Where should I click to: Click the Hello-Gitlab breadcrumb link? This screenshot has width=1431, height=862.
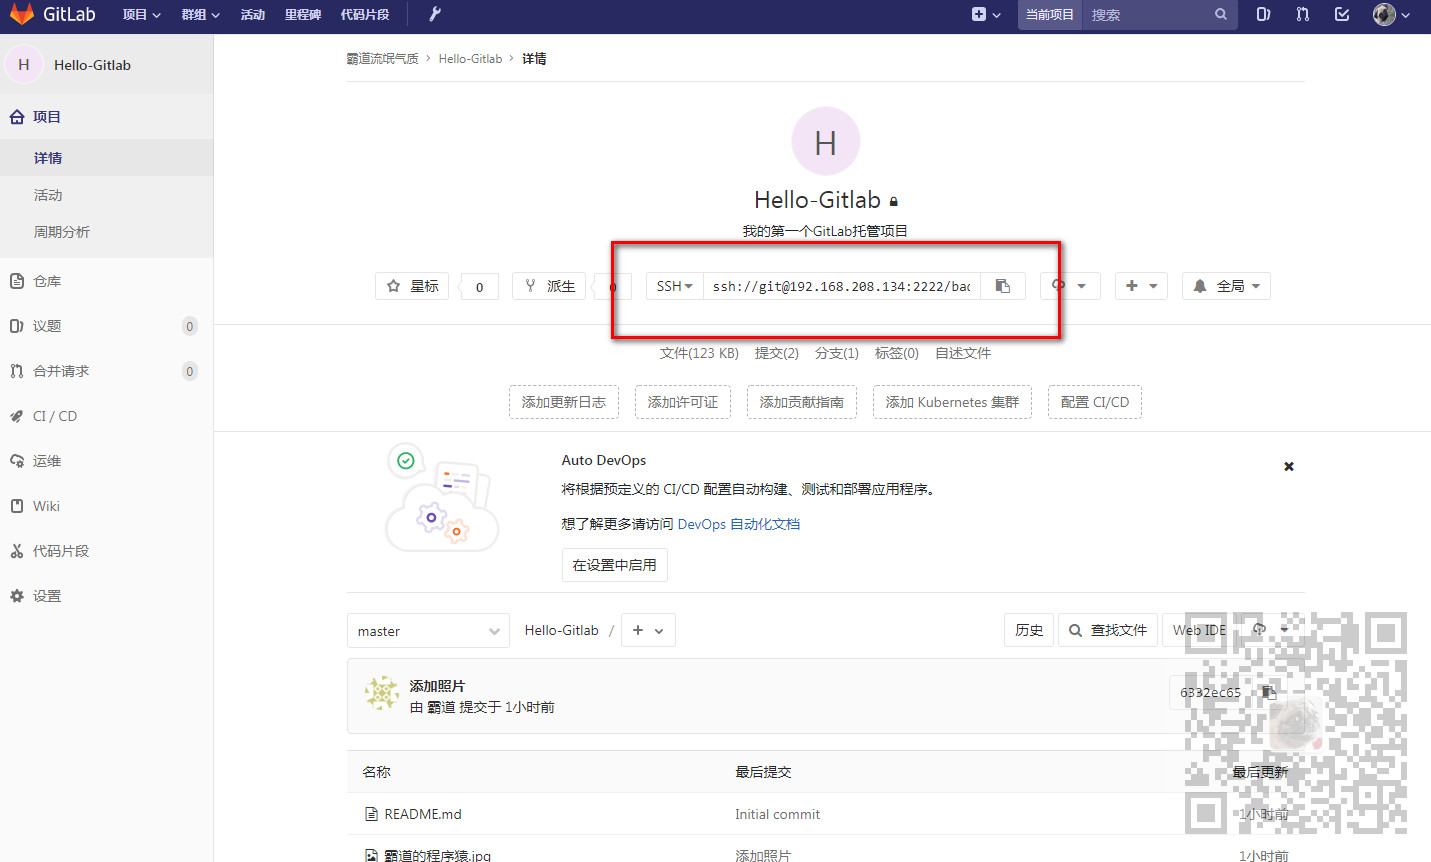[470, 59]
